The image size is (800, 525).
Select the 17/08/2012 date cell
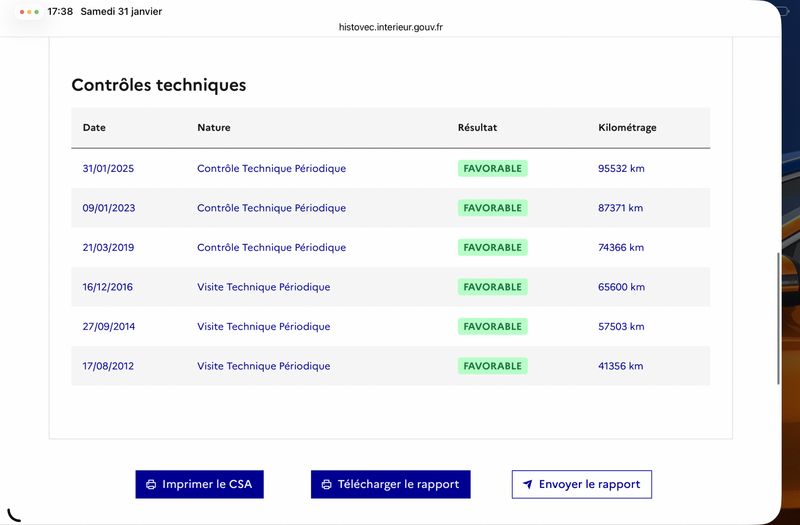tap(108, 366)
